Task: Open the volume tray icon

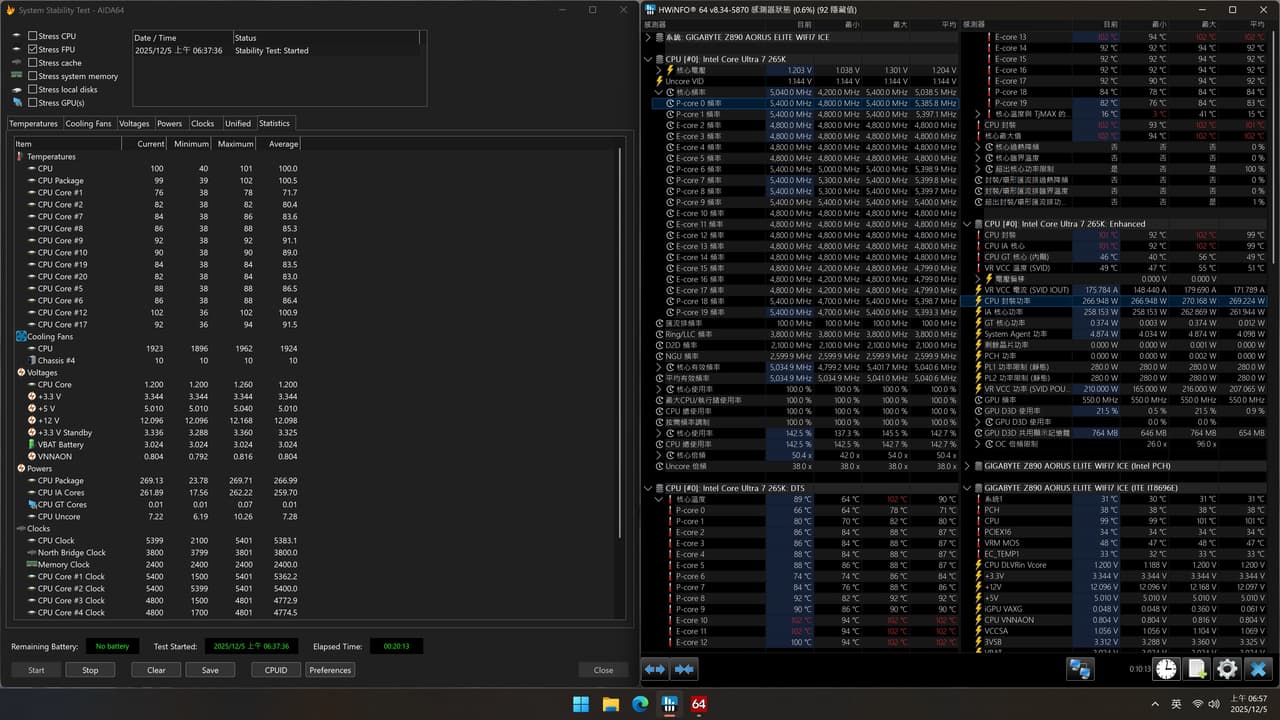Action: tap(1214, 704)
